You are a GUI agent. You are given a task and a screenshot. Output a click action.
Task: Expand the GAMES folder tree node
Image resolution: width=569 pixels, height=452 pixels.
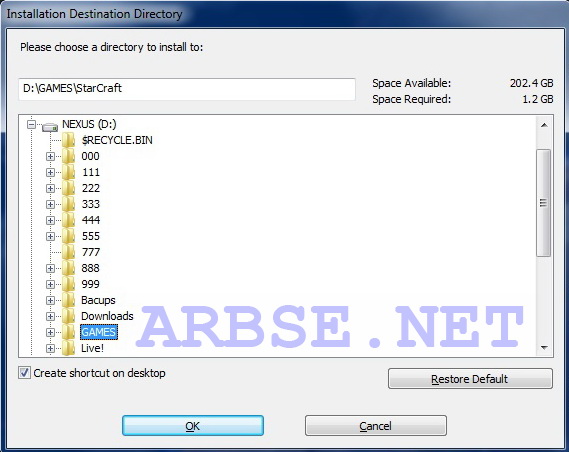click(x=50, y=332)
